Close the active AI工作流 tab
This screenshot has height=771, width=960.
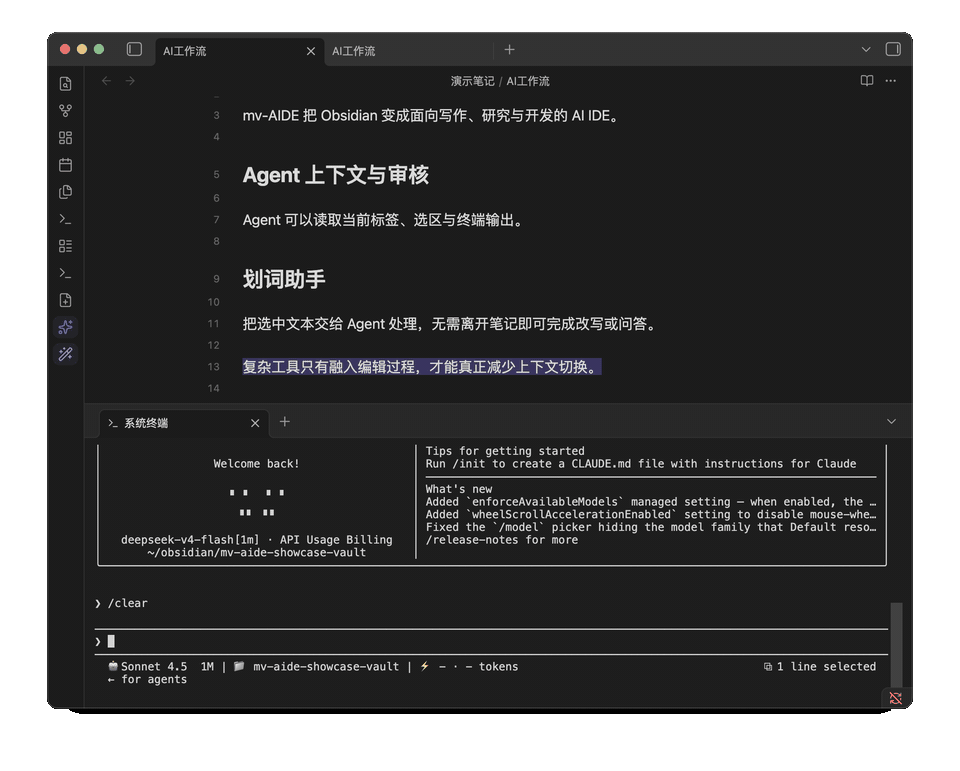click(311, 51)
